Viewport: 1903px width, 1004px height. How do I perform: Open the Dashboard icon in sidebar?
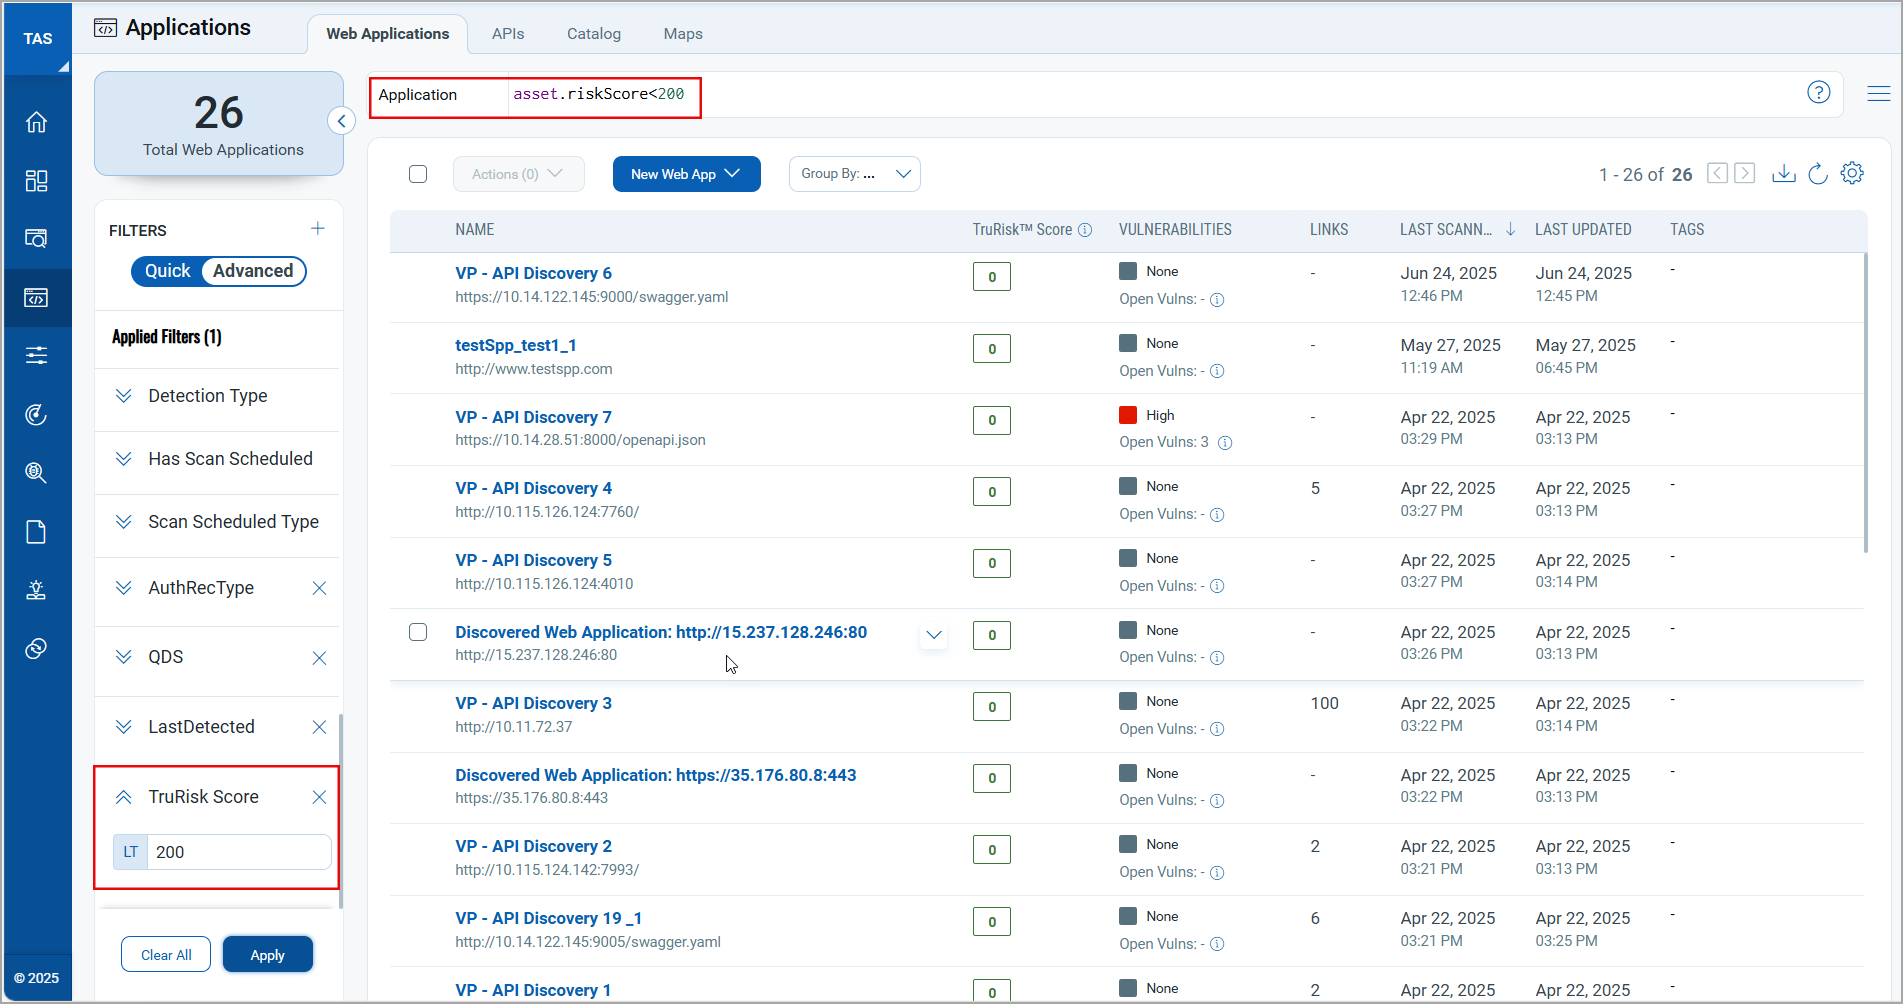(x=36, y=181)
